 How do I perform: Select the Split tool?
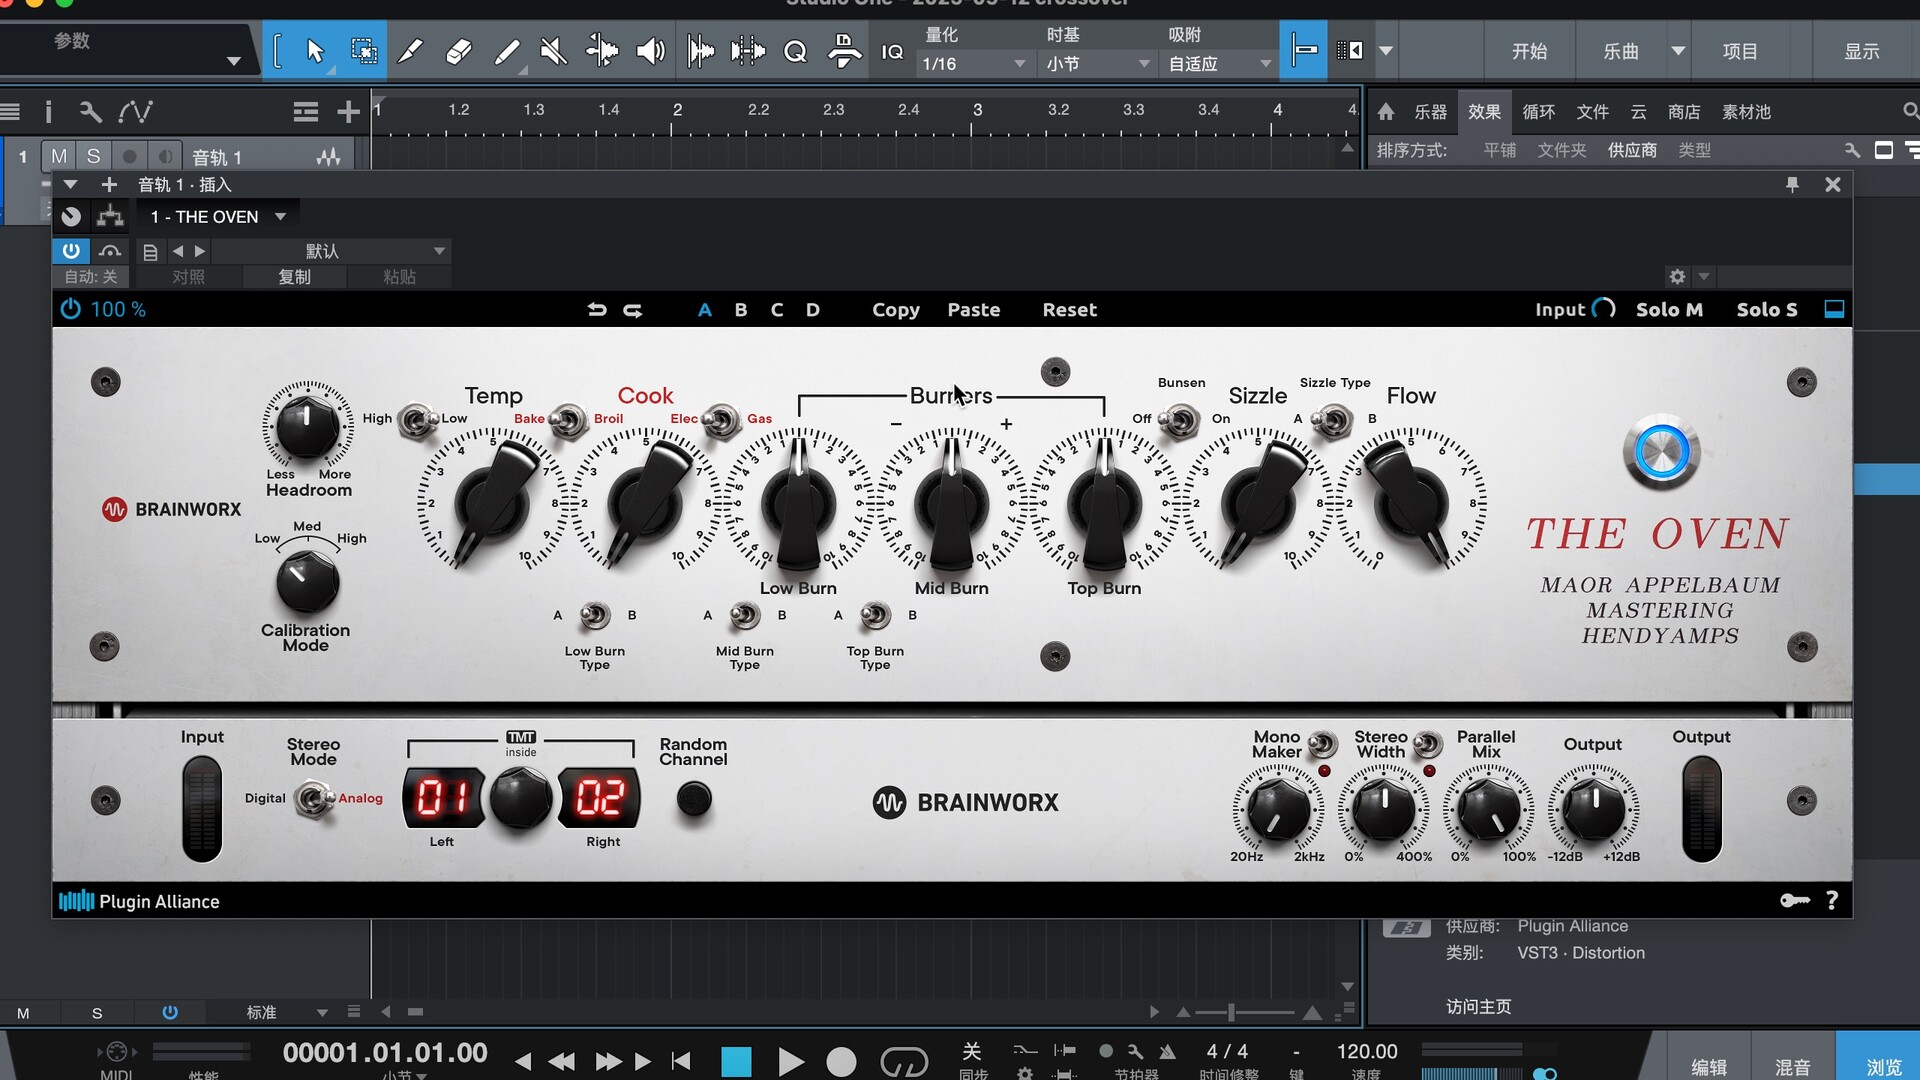point(411,50)
